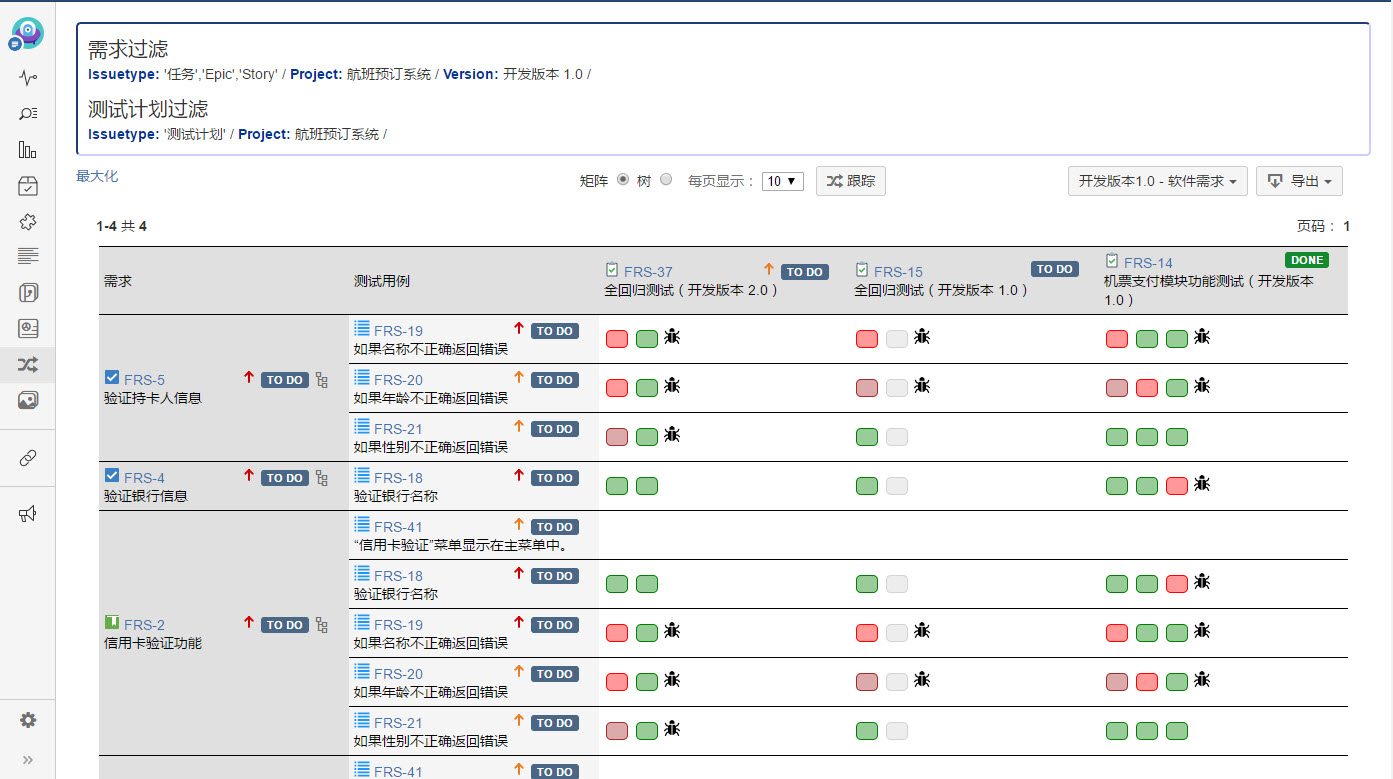Open test plan link FRS-15 in header

(898, 272)
